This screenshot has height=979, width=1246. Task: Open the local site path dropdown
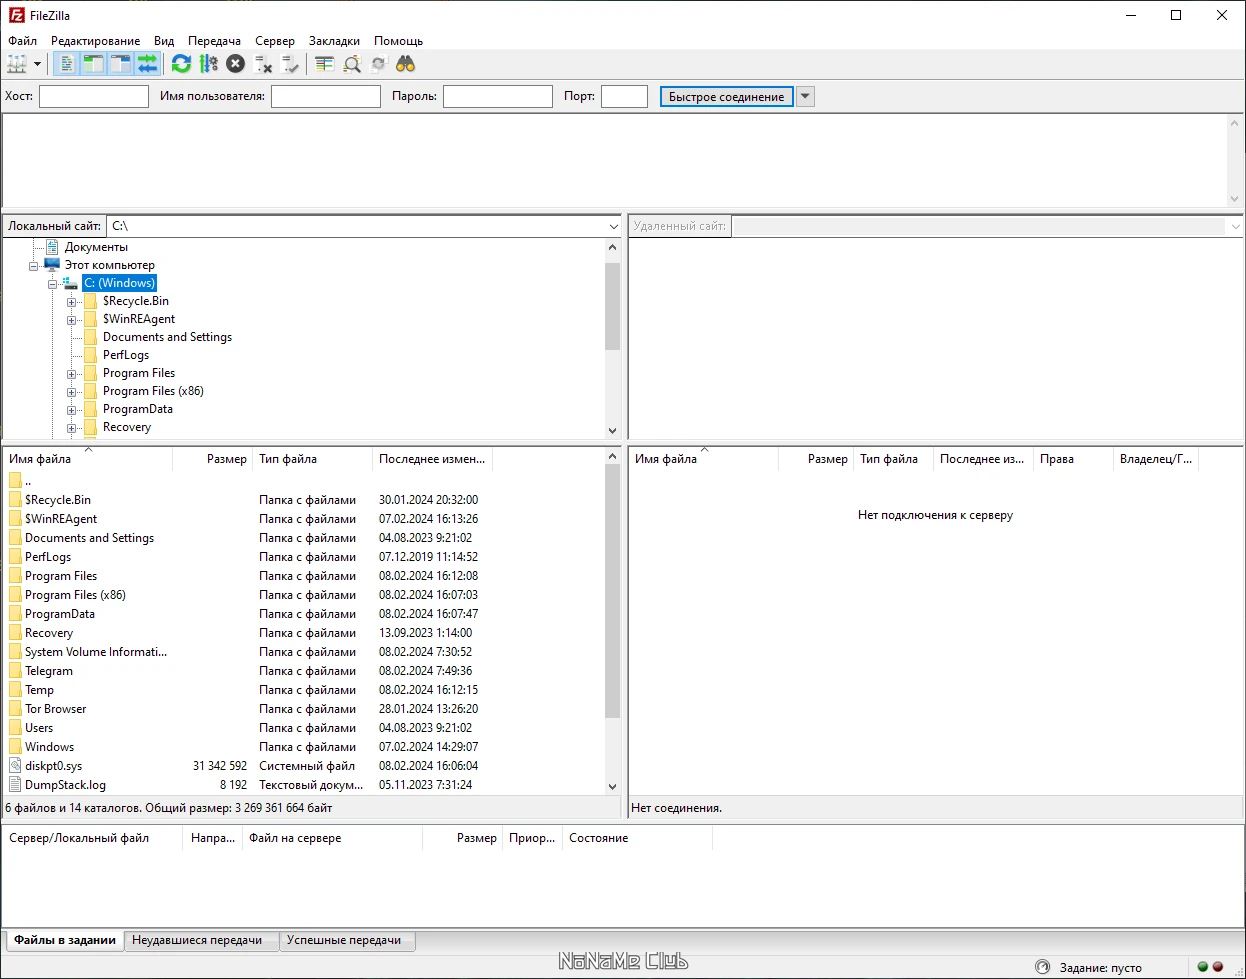pos(614,226)
